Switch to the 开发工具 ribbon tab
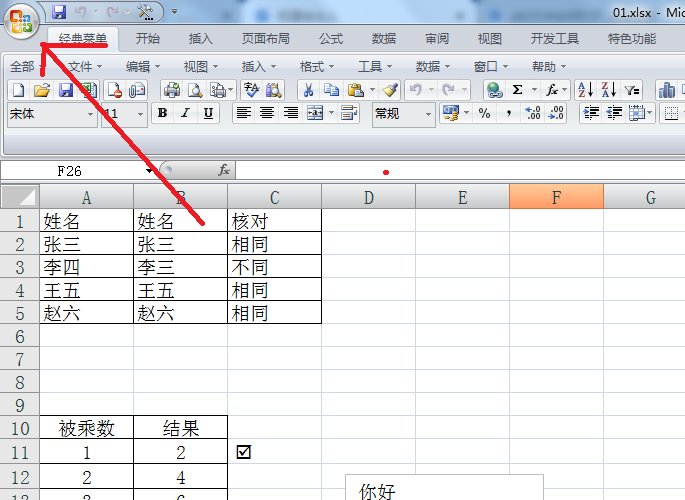Viewport: 685px width, 500px height. point(555,38)
